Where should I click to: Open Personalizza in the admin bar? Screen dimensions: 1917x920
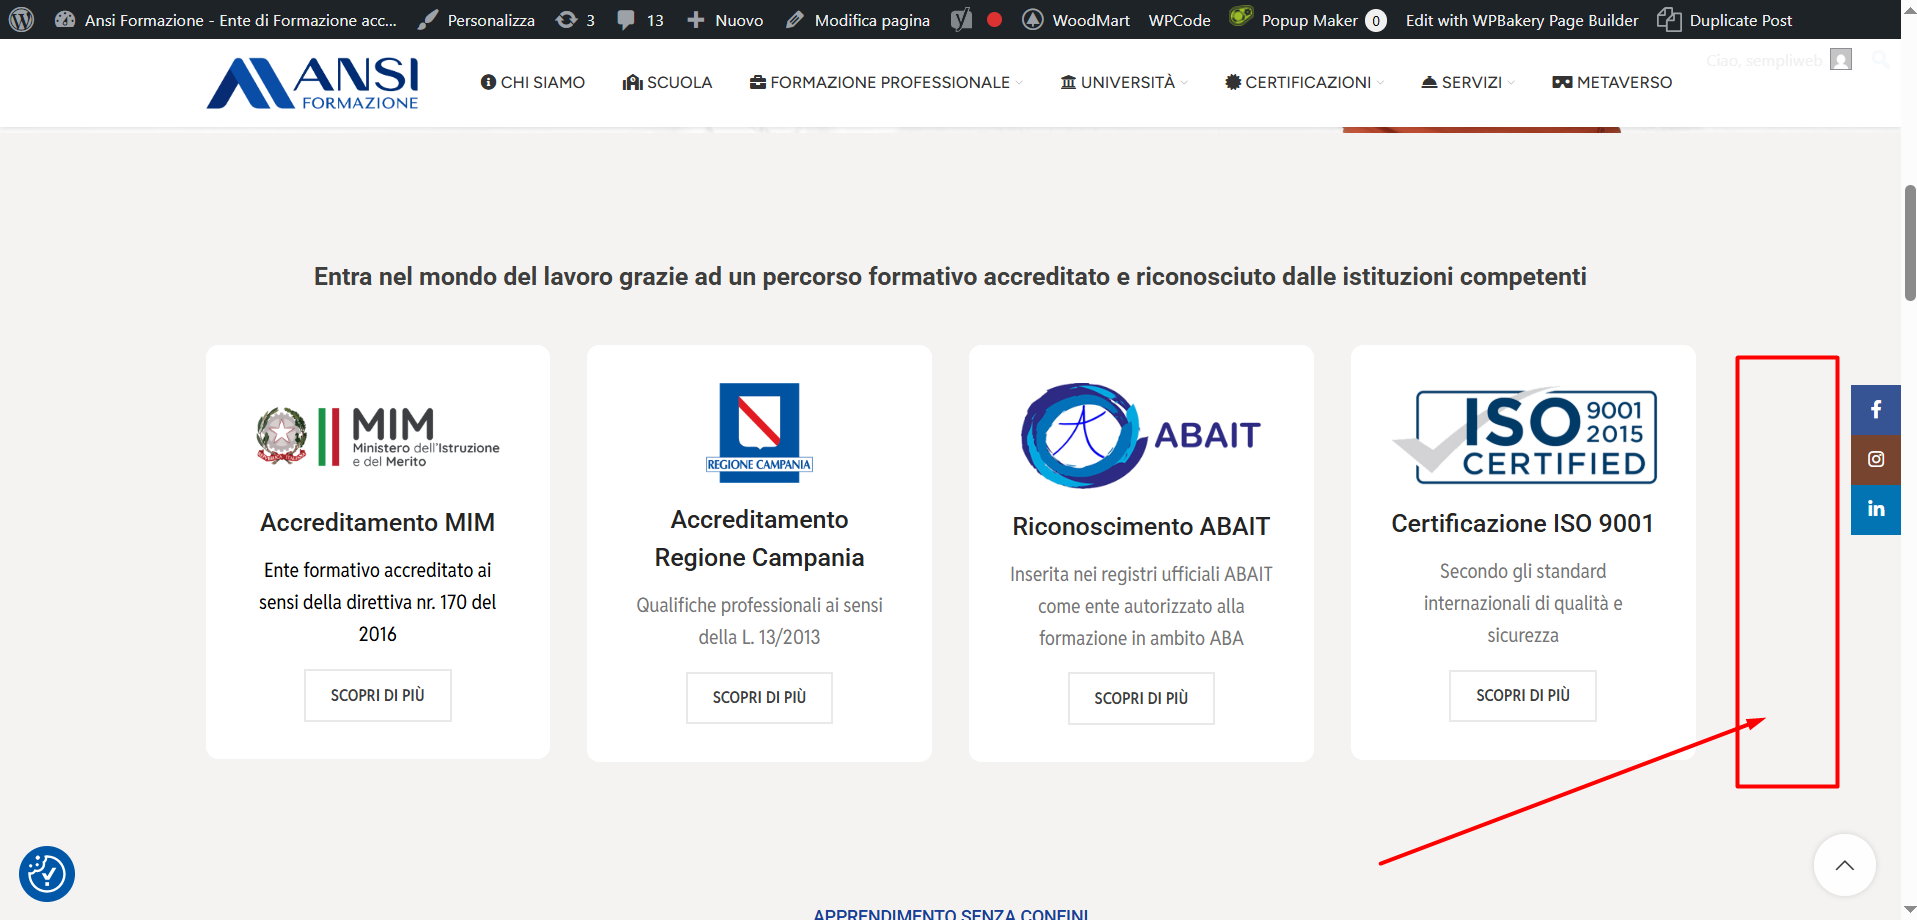476,20
